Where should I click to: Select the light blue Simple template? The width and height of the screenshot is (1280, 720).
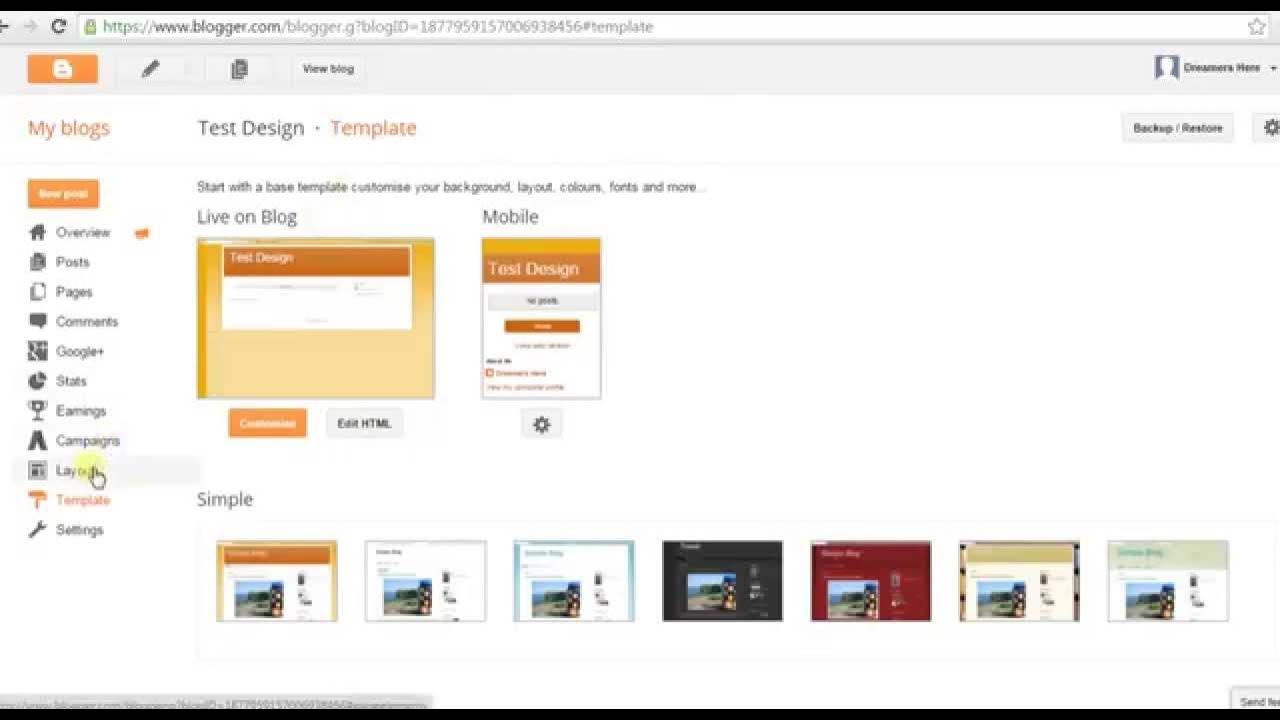coord(574,581)
